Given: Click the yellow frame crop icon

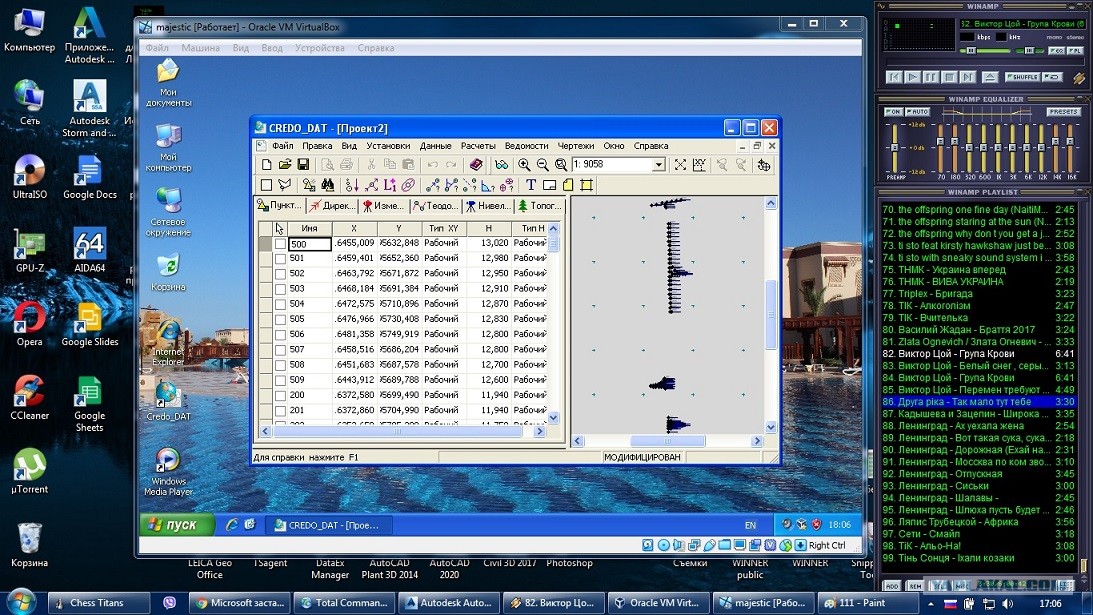Looking at the screenshot, I should (587, 185).
